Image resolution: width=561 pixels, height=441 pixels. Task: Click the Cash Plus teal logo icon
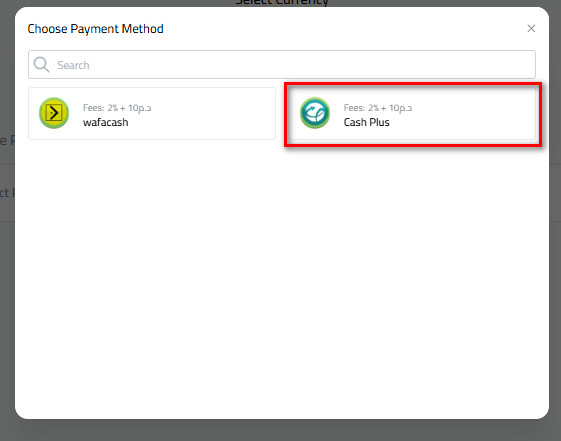[314, 113]
